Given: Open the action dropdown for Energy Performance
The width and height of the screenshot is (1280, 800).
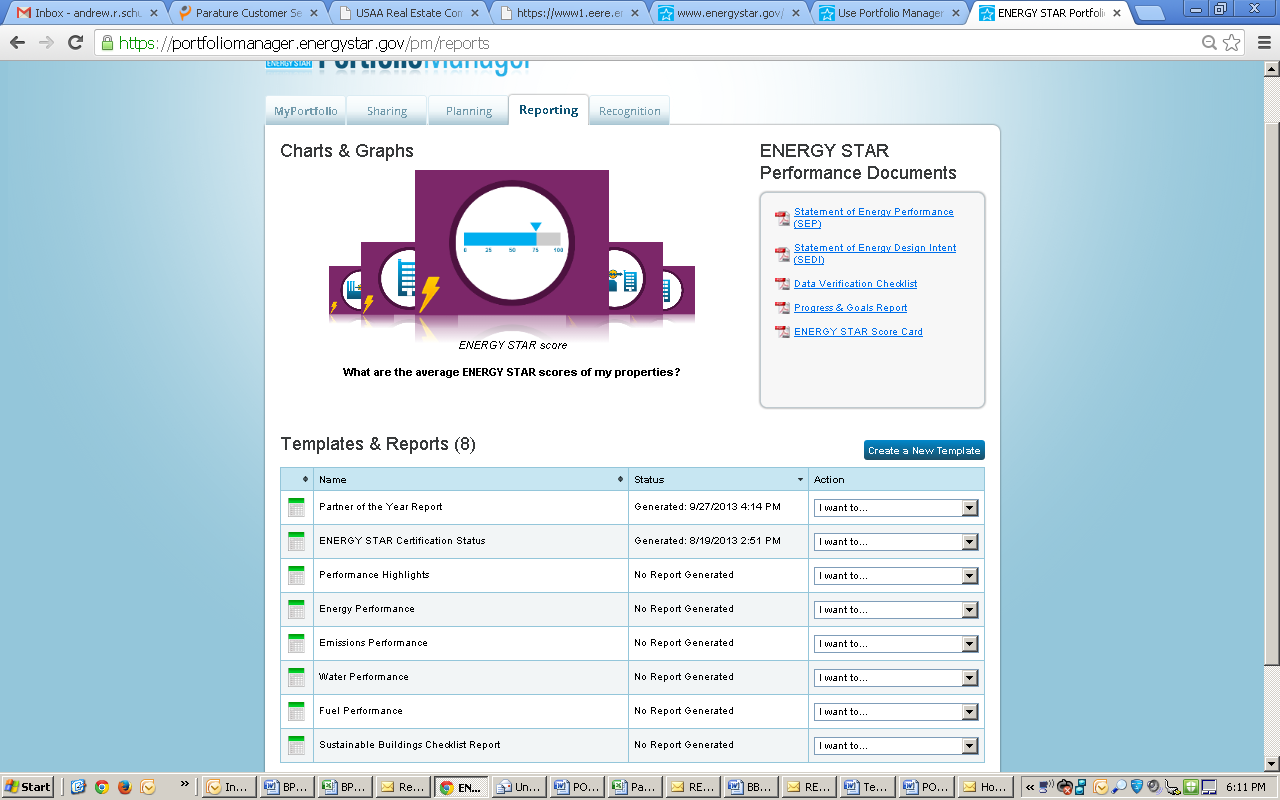Looking at the screenshot, I should click(x=896, y=610).
